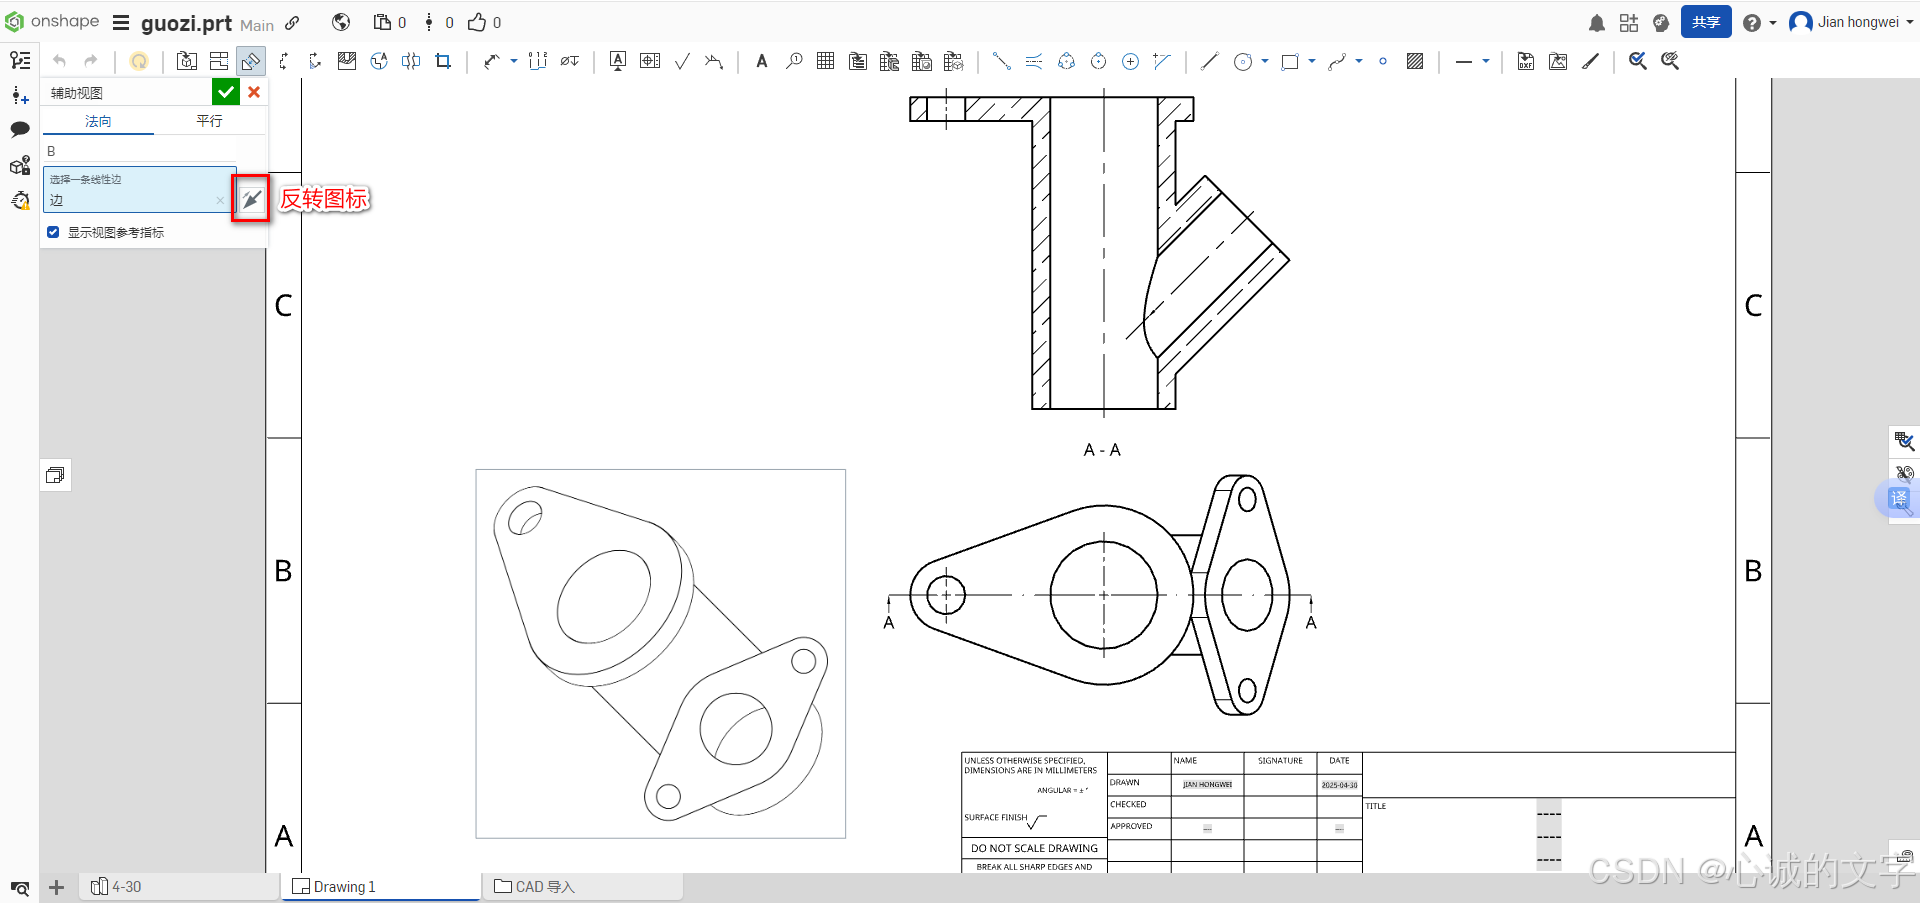Click the Main branch label
The height and width of the screenshot is (903, 1920).
click(257, 25)
